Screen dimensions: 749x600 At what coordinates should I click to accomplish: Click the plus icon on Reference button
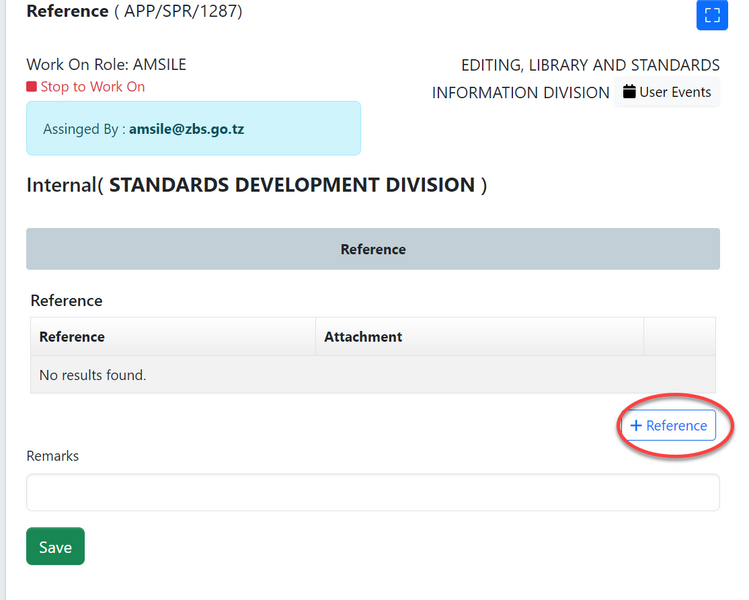point(636,425)
